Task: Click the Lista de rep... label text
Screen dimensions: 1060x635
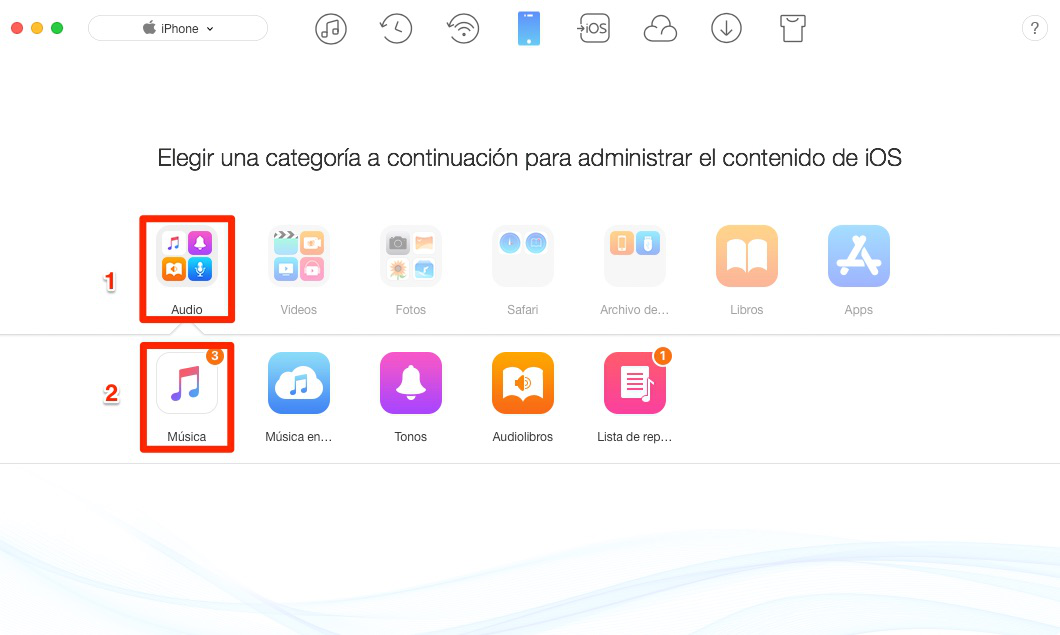Action: (635, 437)
